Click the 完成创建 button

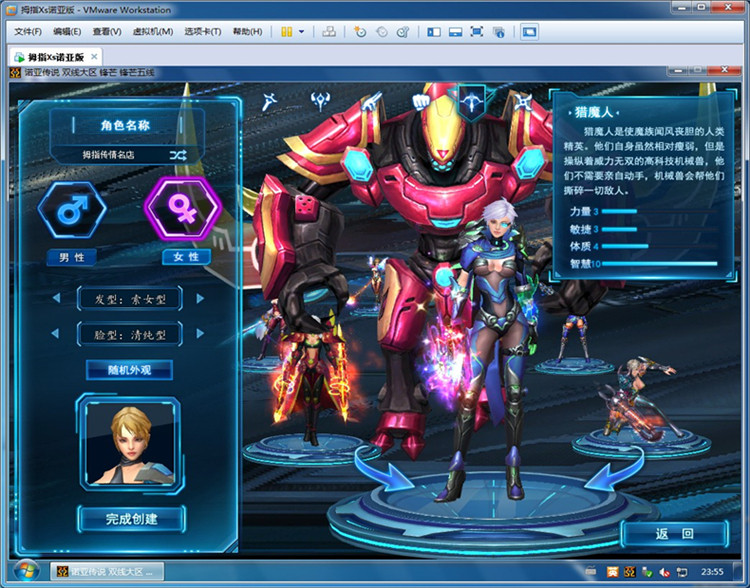coord(132,519)
